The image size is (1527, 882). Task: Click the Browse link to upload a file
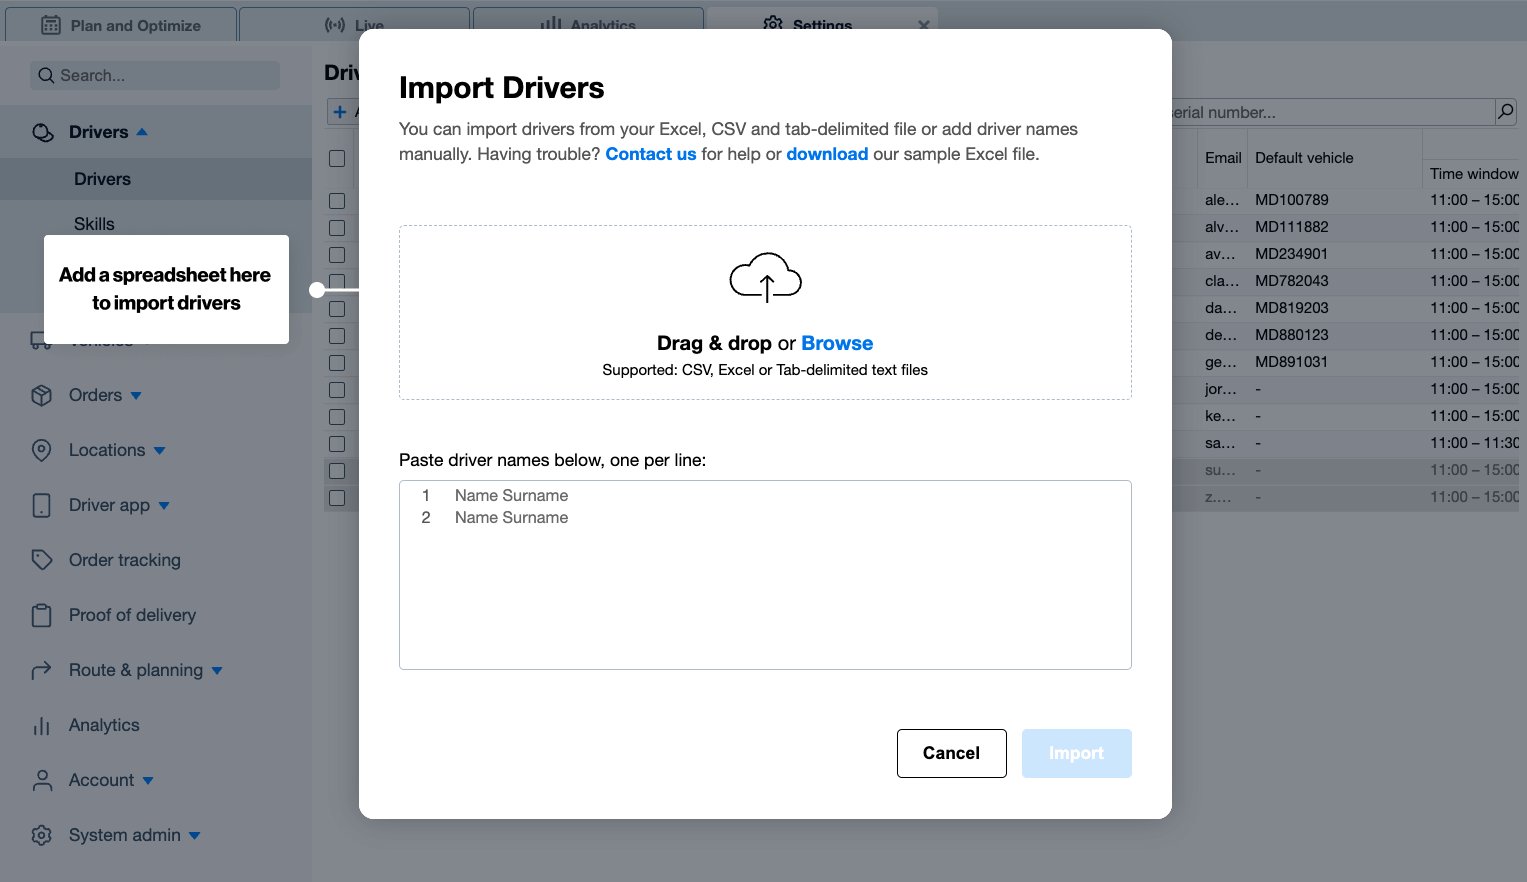tap(837, 343)
